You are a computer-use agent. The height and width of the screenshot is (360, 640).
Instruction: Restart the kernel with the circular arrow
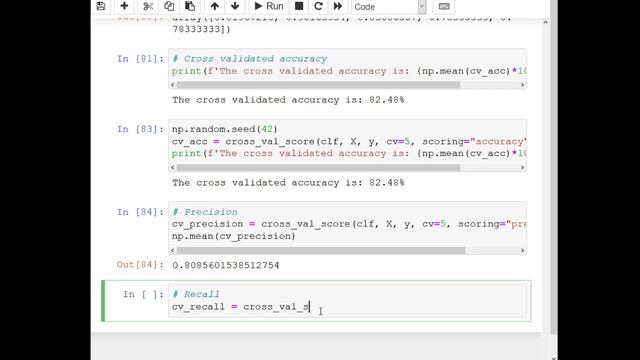point(318,6)
